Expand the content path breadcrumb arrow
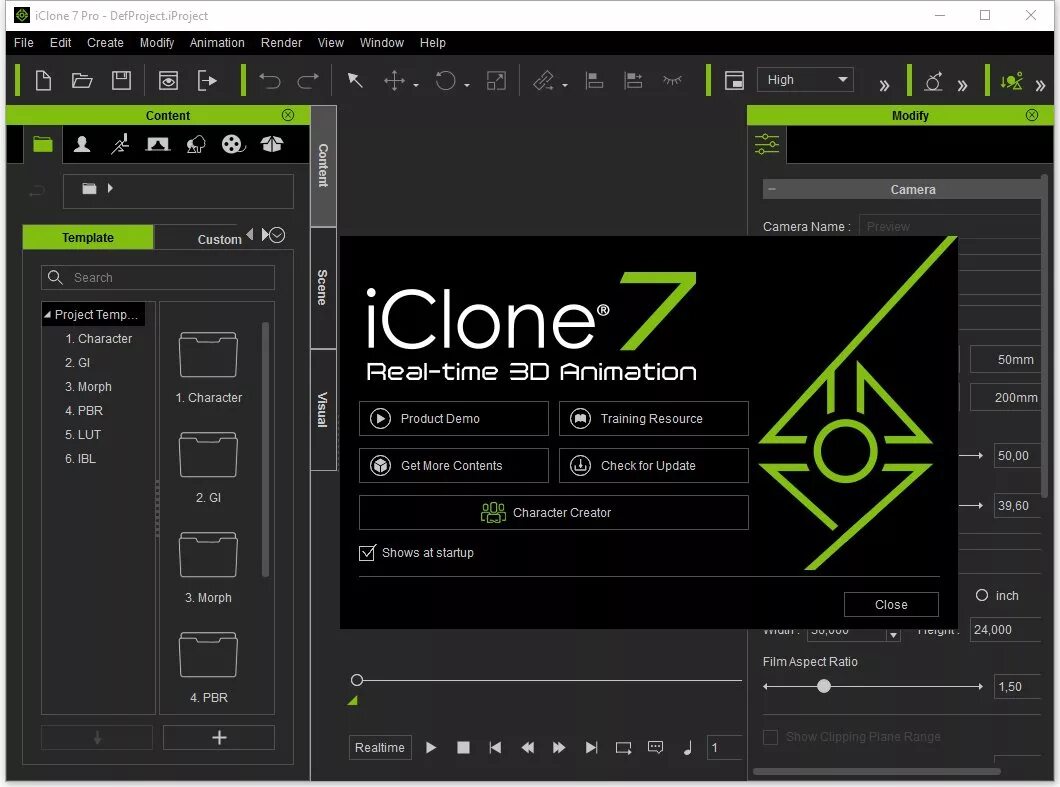 point(110,189)
